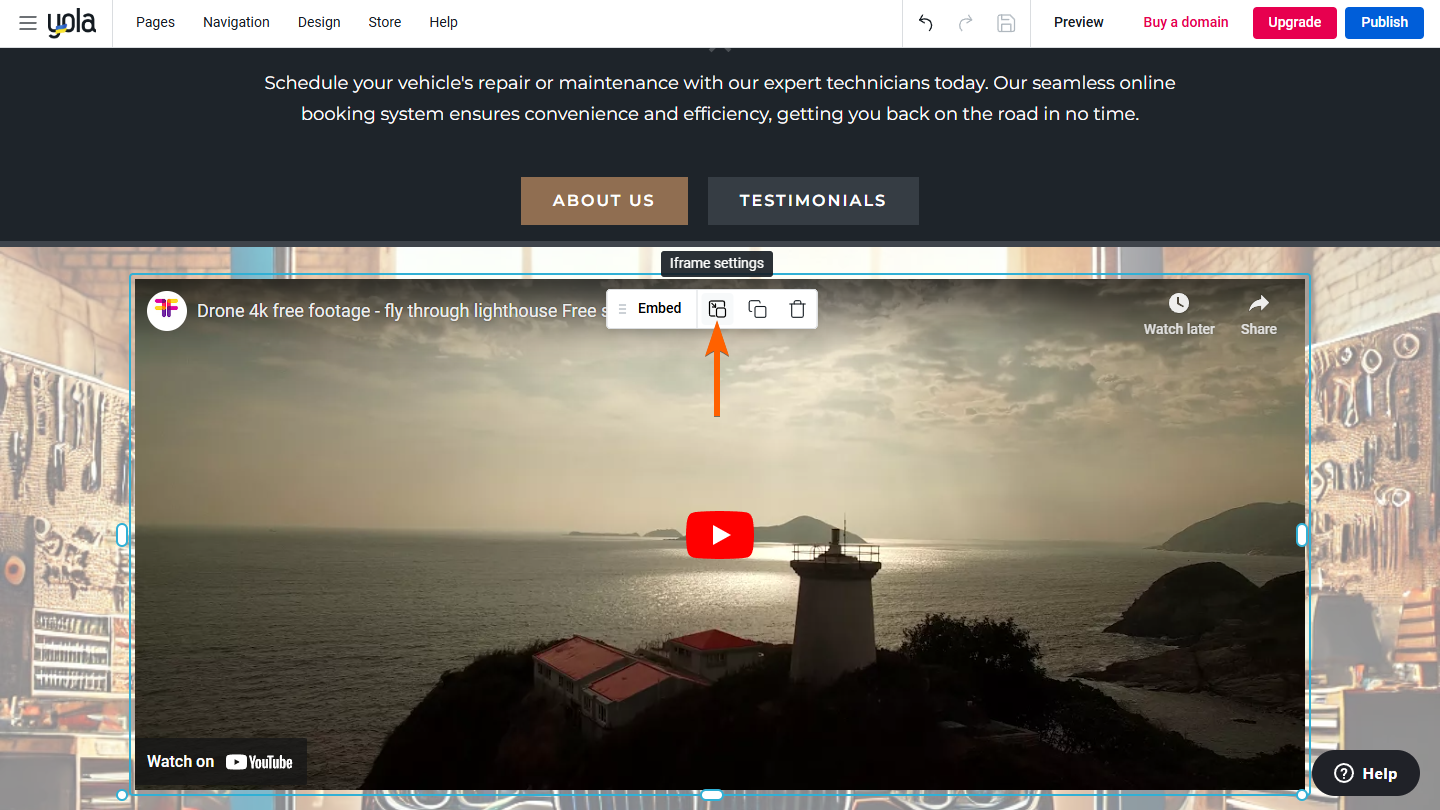
Task: Undo the last change
Action: point(925,22)
